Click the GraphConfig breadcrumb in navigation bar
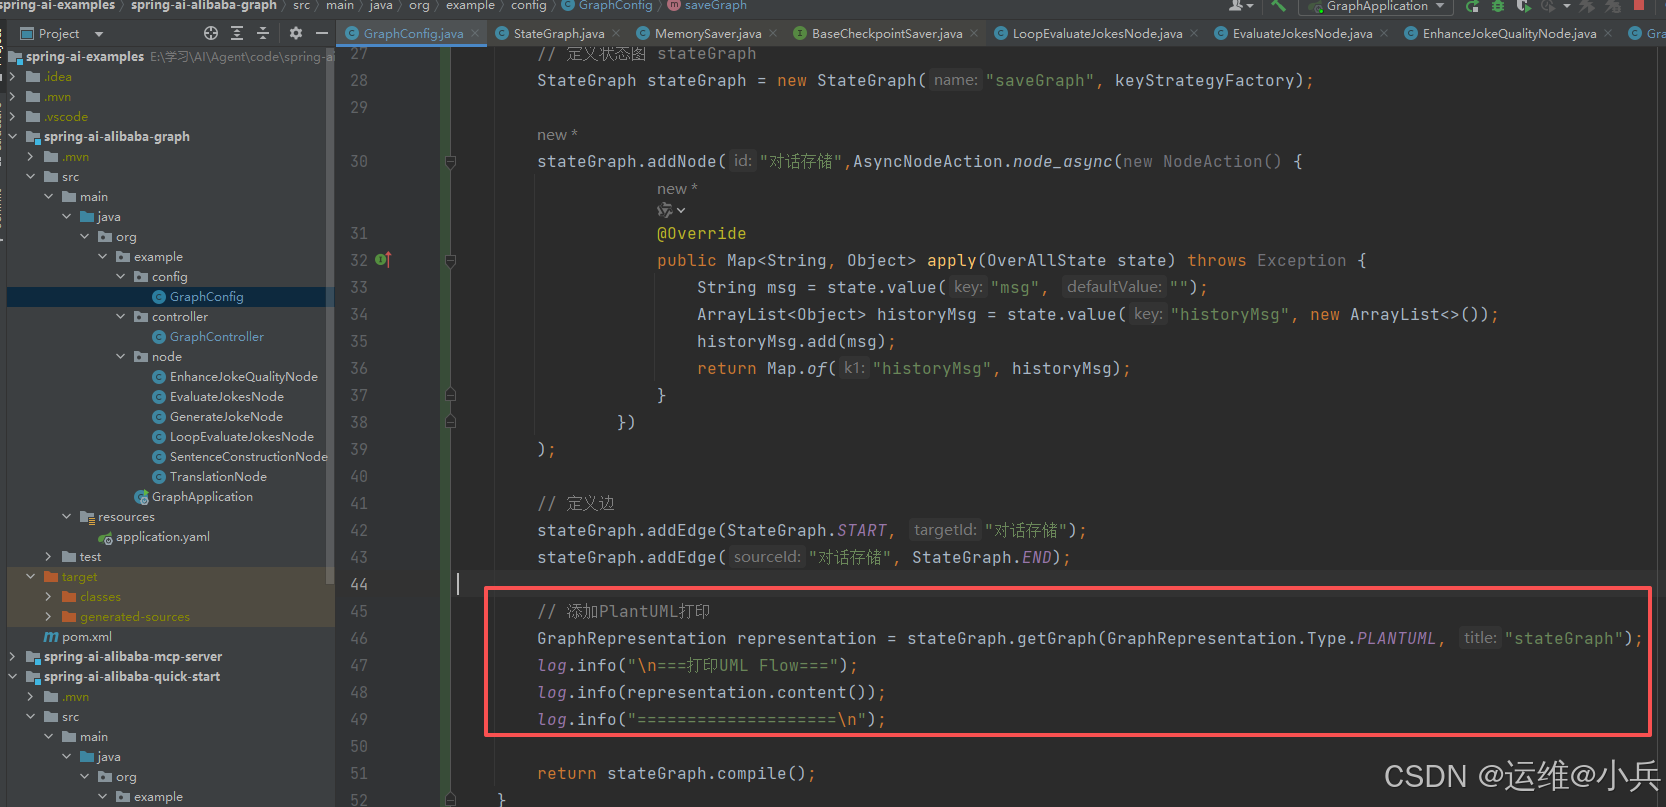This screenshot has width=1666, height=807. (615, 6)
